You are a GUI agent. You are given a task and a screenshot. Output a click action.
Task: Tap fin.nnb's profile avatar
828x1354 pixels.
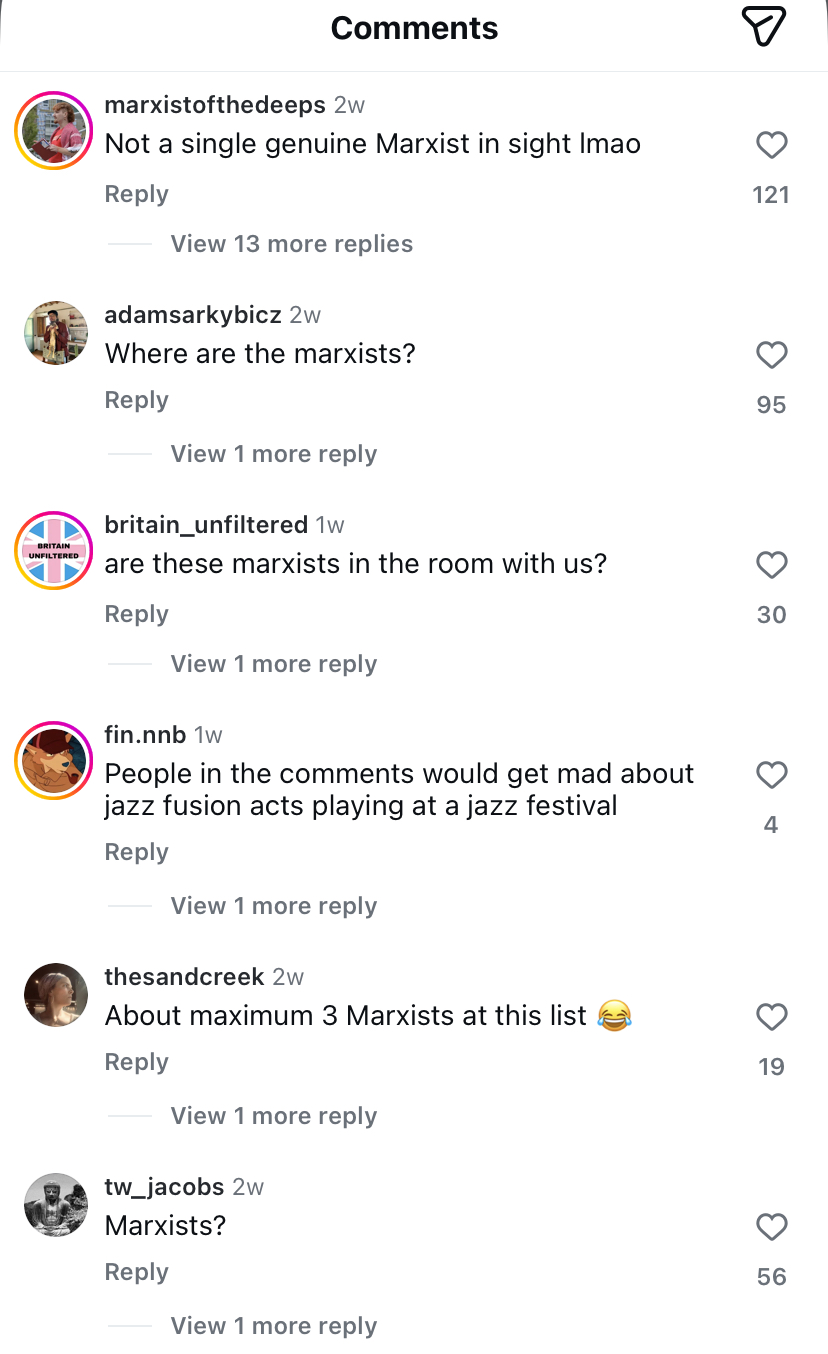tap(54, 760)
